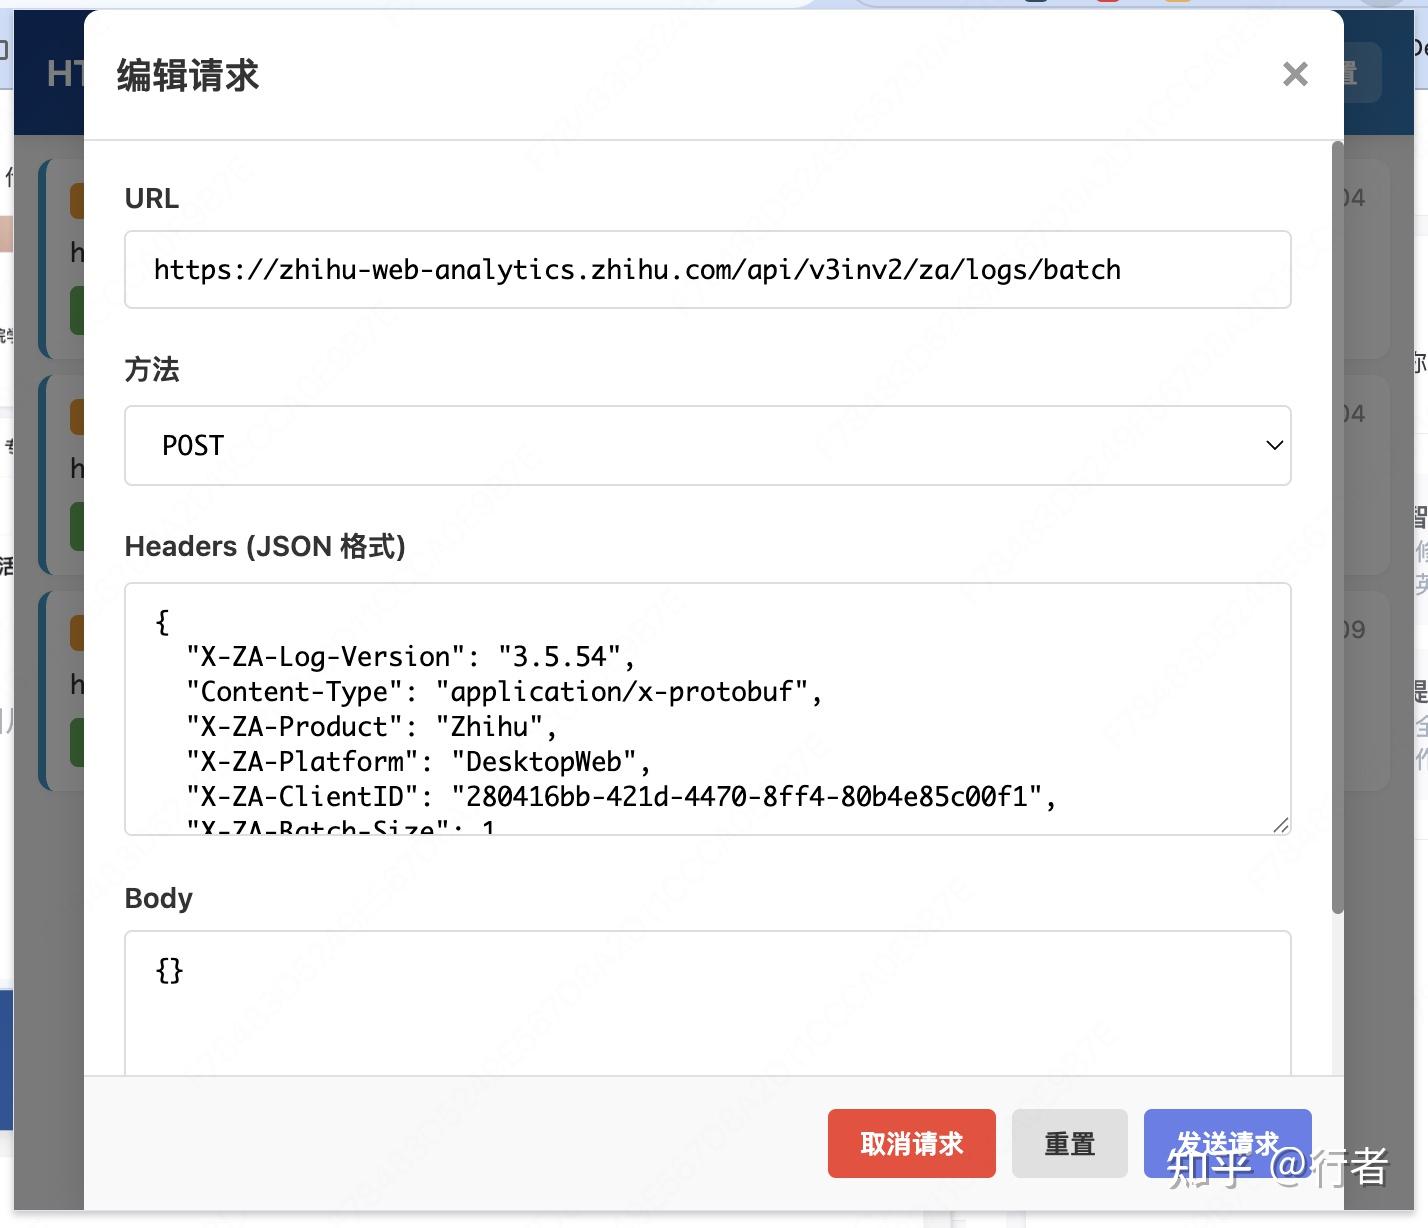Click the "X-ZA-Platform": "DesktopWeb" line

coord(418,762)
